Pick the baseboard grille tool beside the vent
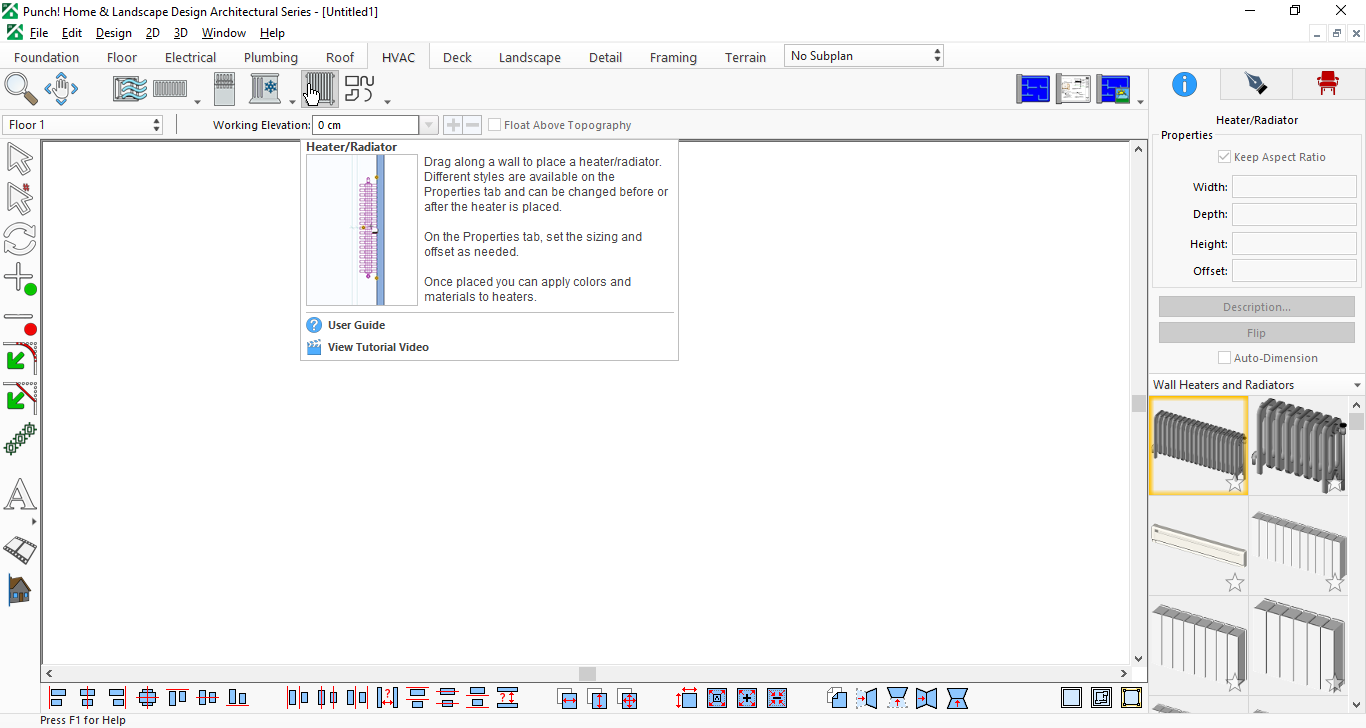 point(170,89)
